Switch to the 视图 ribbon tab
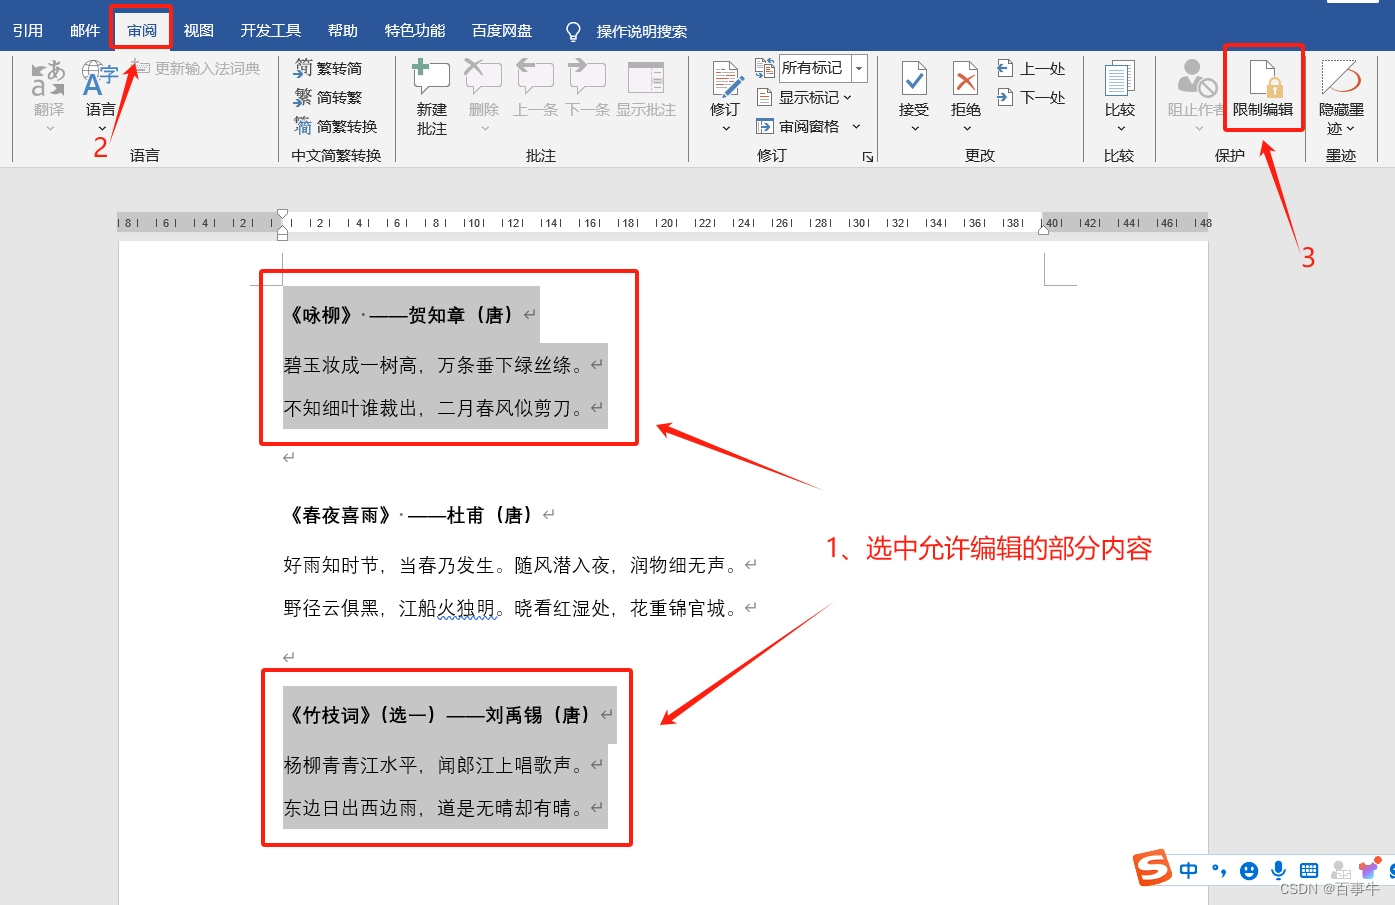This screenshot has width=1395, height=905. 199,30
